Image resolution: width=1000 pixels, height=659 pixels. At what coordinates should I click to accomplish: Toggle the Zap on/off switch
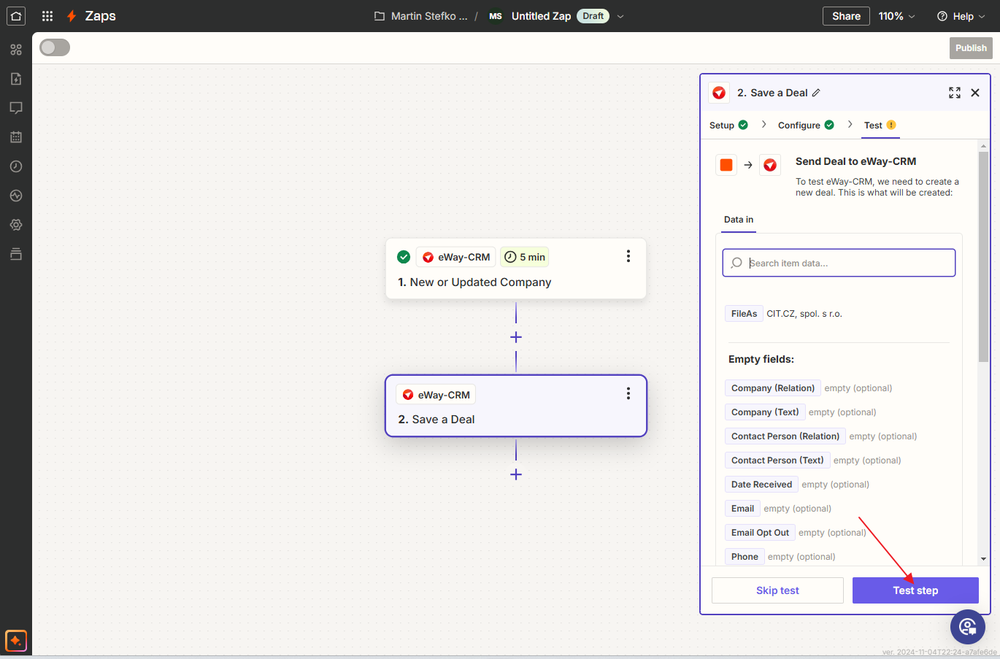pos(55,47)
